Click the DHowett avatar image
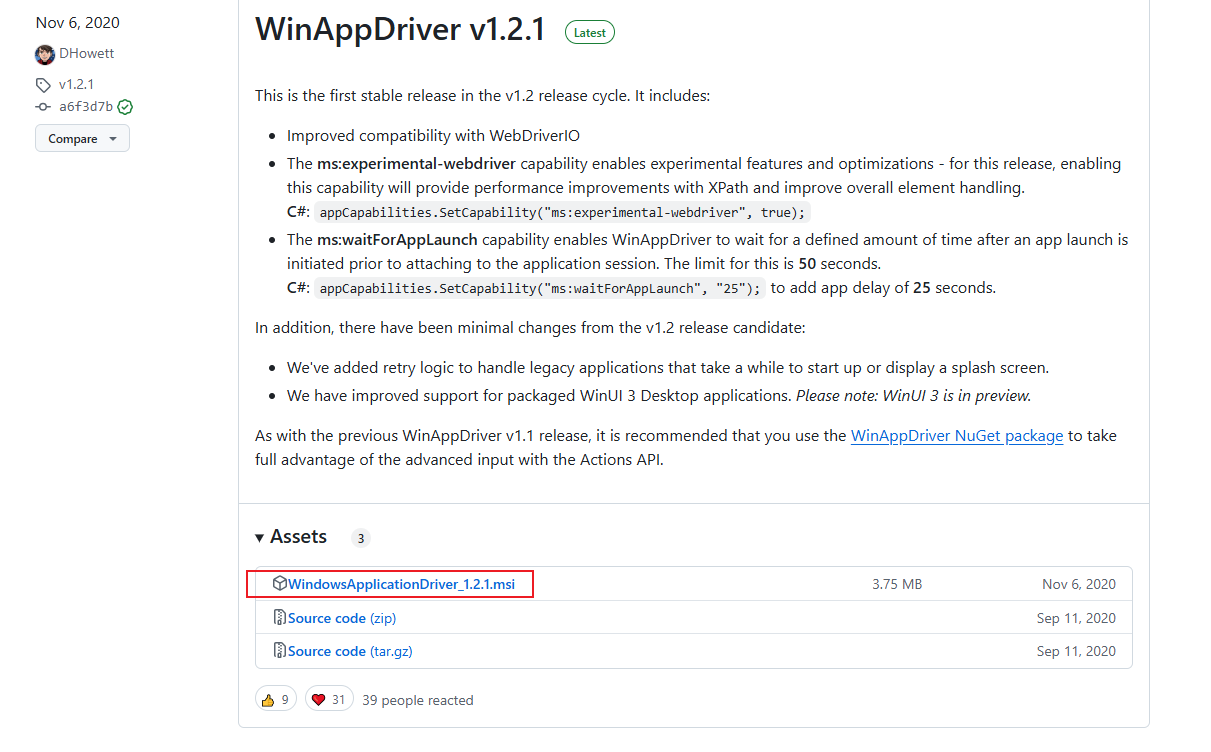The image size is (1211, 752). point(45,54)
